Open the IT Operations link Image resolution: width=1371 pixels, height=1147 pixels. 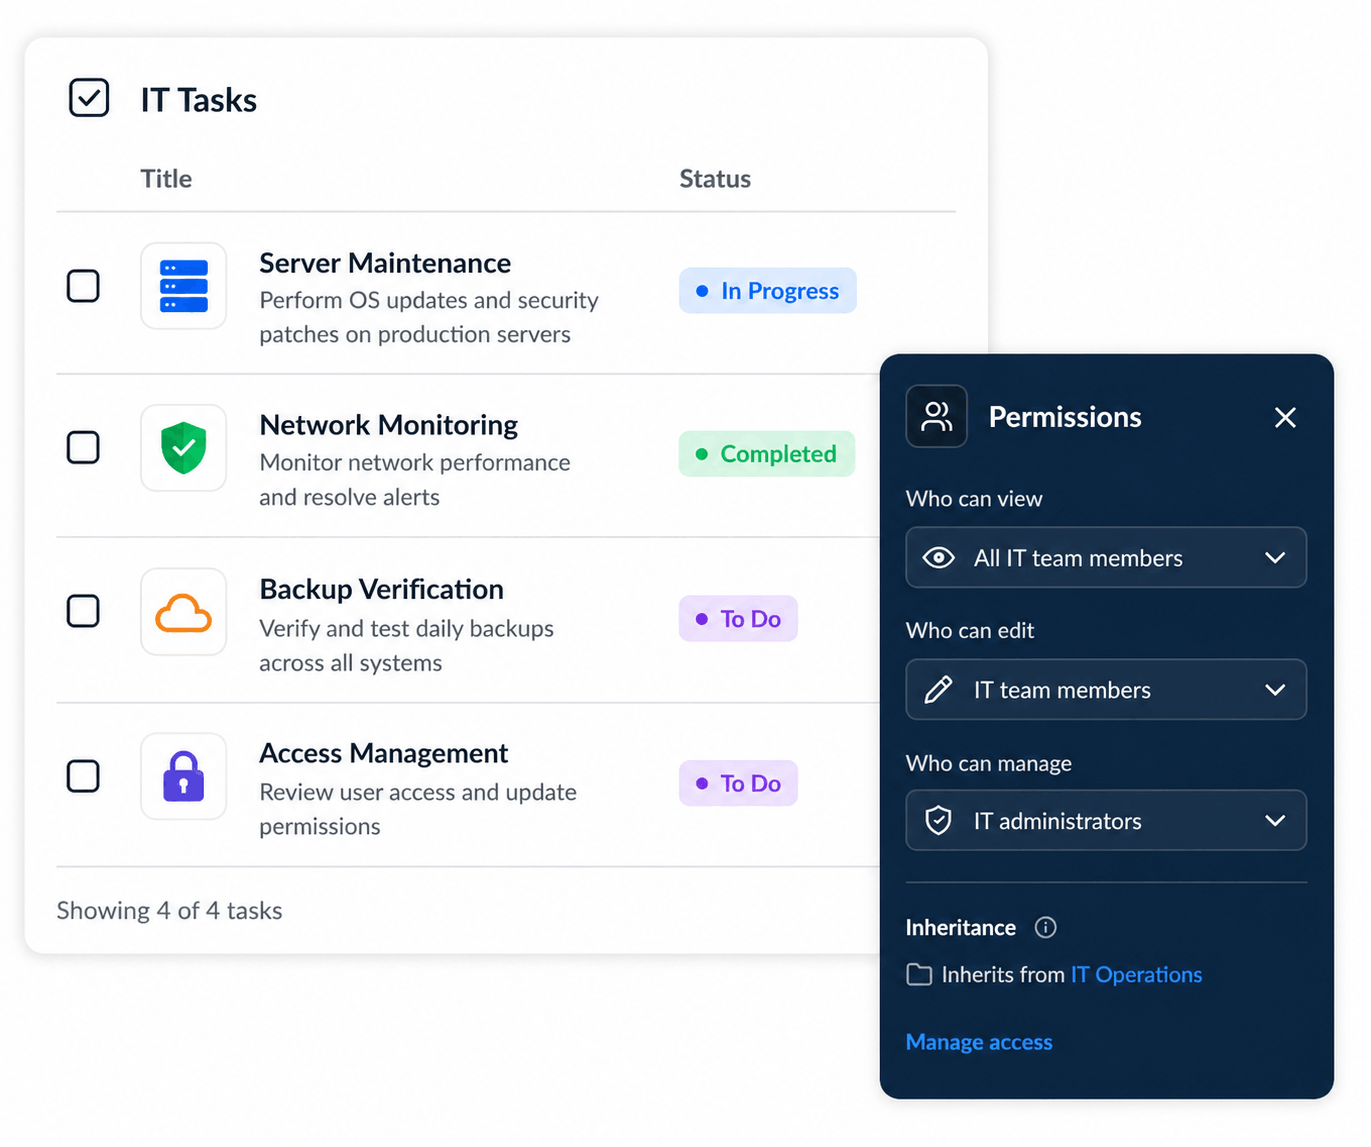[x=1136, y=975]
